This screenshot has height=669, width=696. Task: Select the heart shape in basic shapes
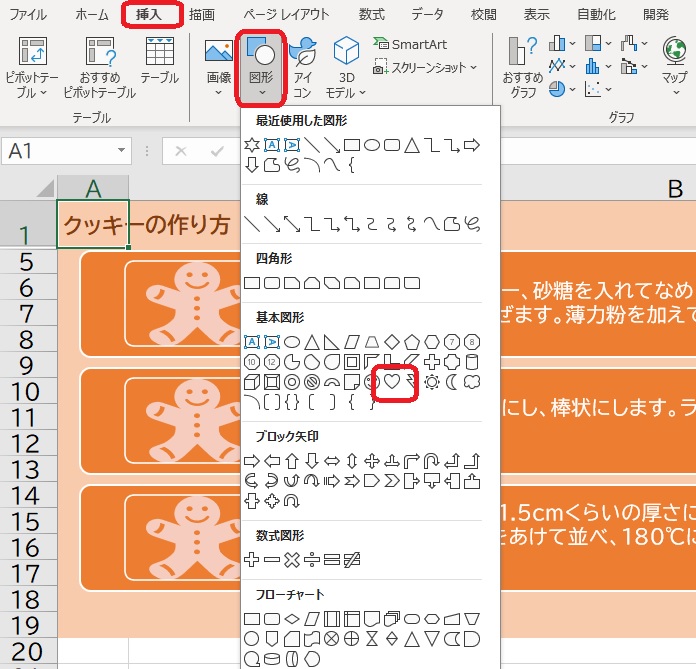coord(393,382)
